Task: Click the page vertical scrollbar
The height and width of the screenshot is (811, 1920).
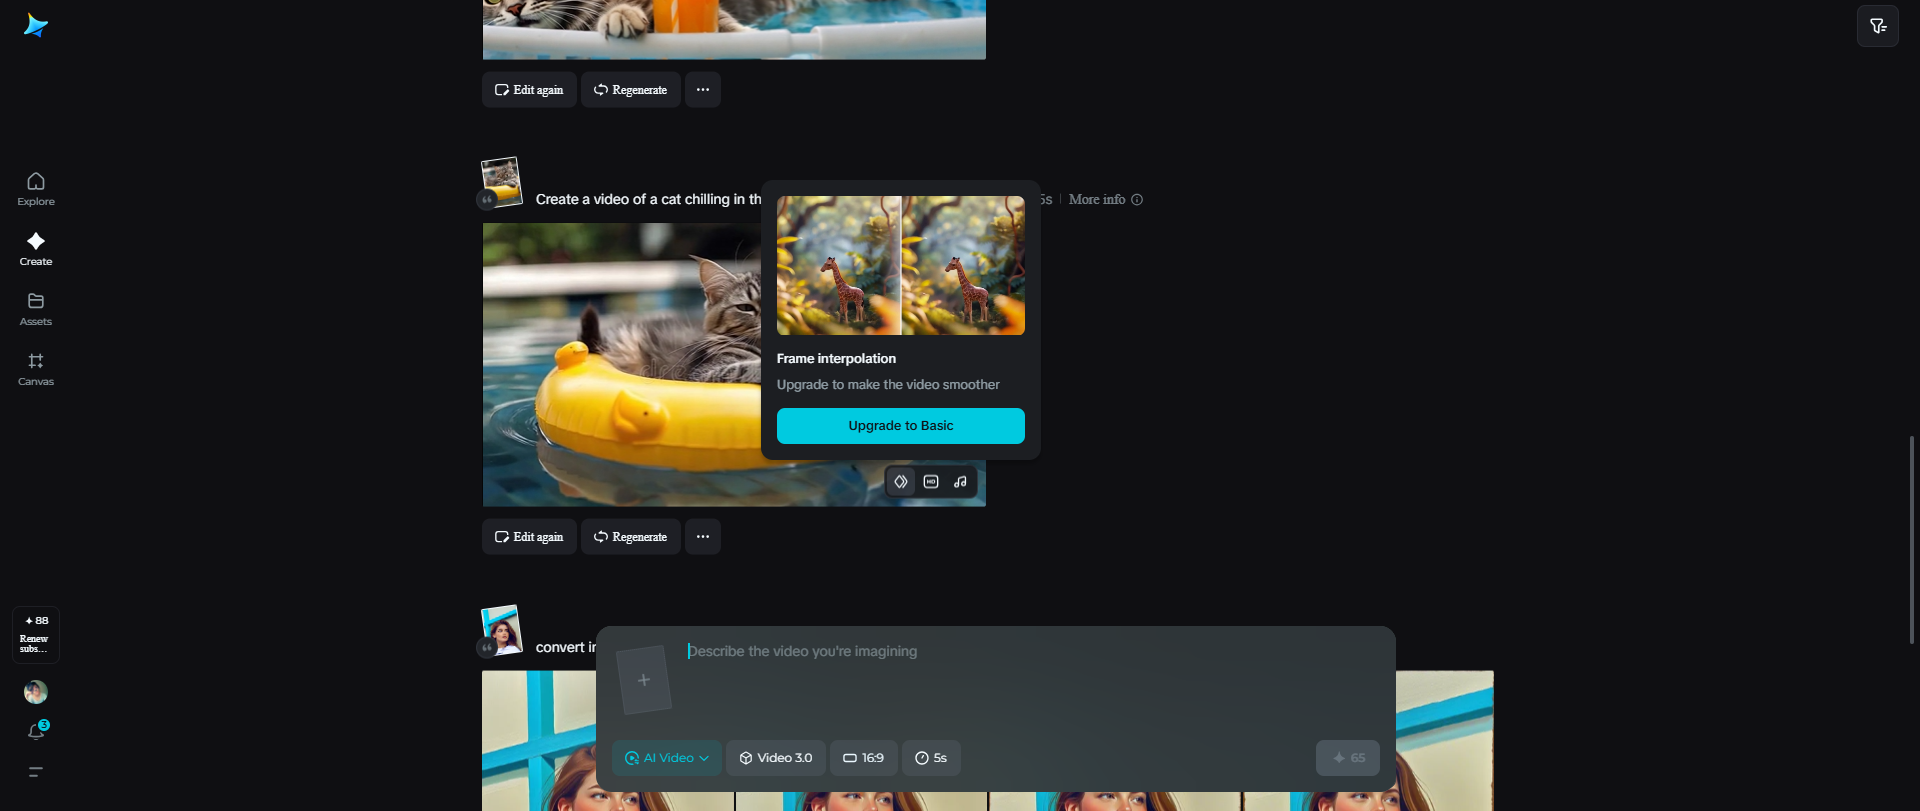Action: [x=1912, y=540]
